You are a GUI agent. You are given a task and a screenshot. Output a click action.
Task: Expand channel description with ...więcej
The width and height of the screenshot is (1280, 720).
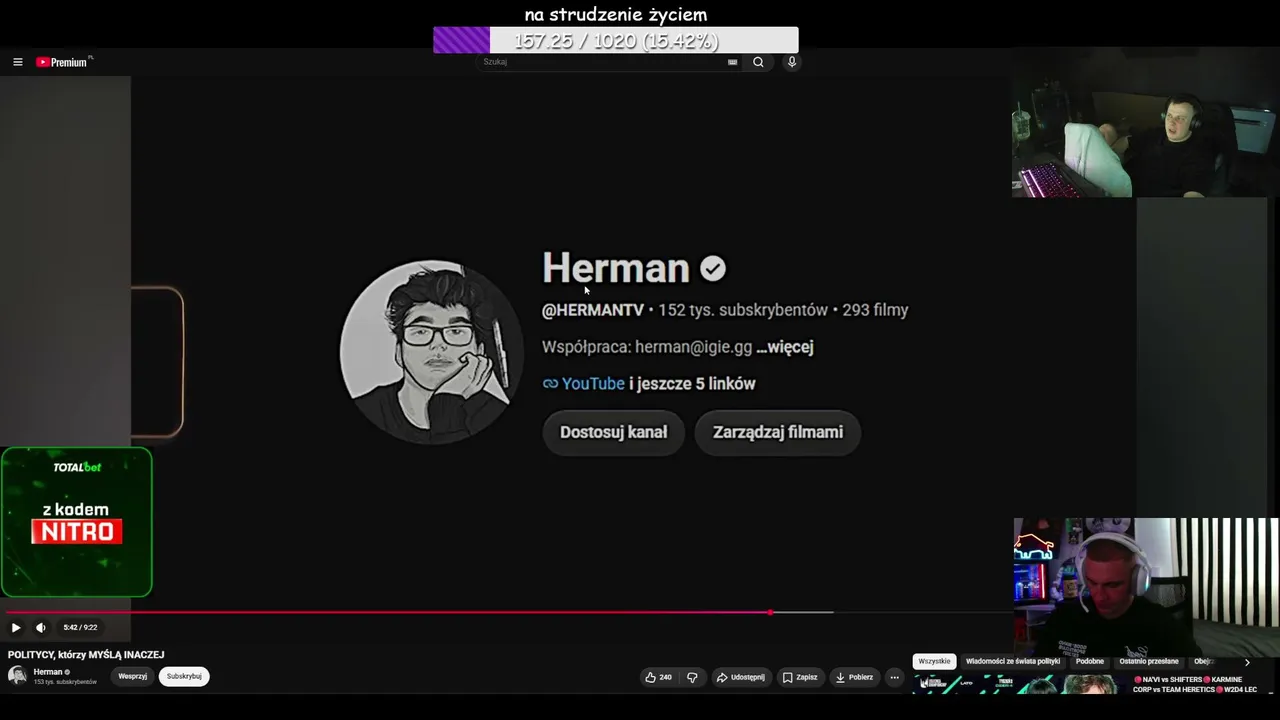tap(785, 347)
